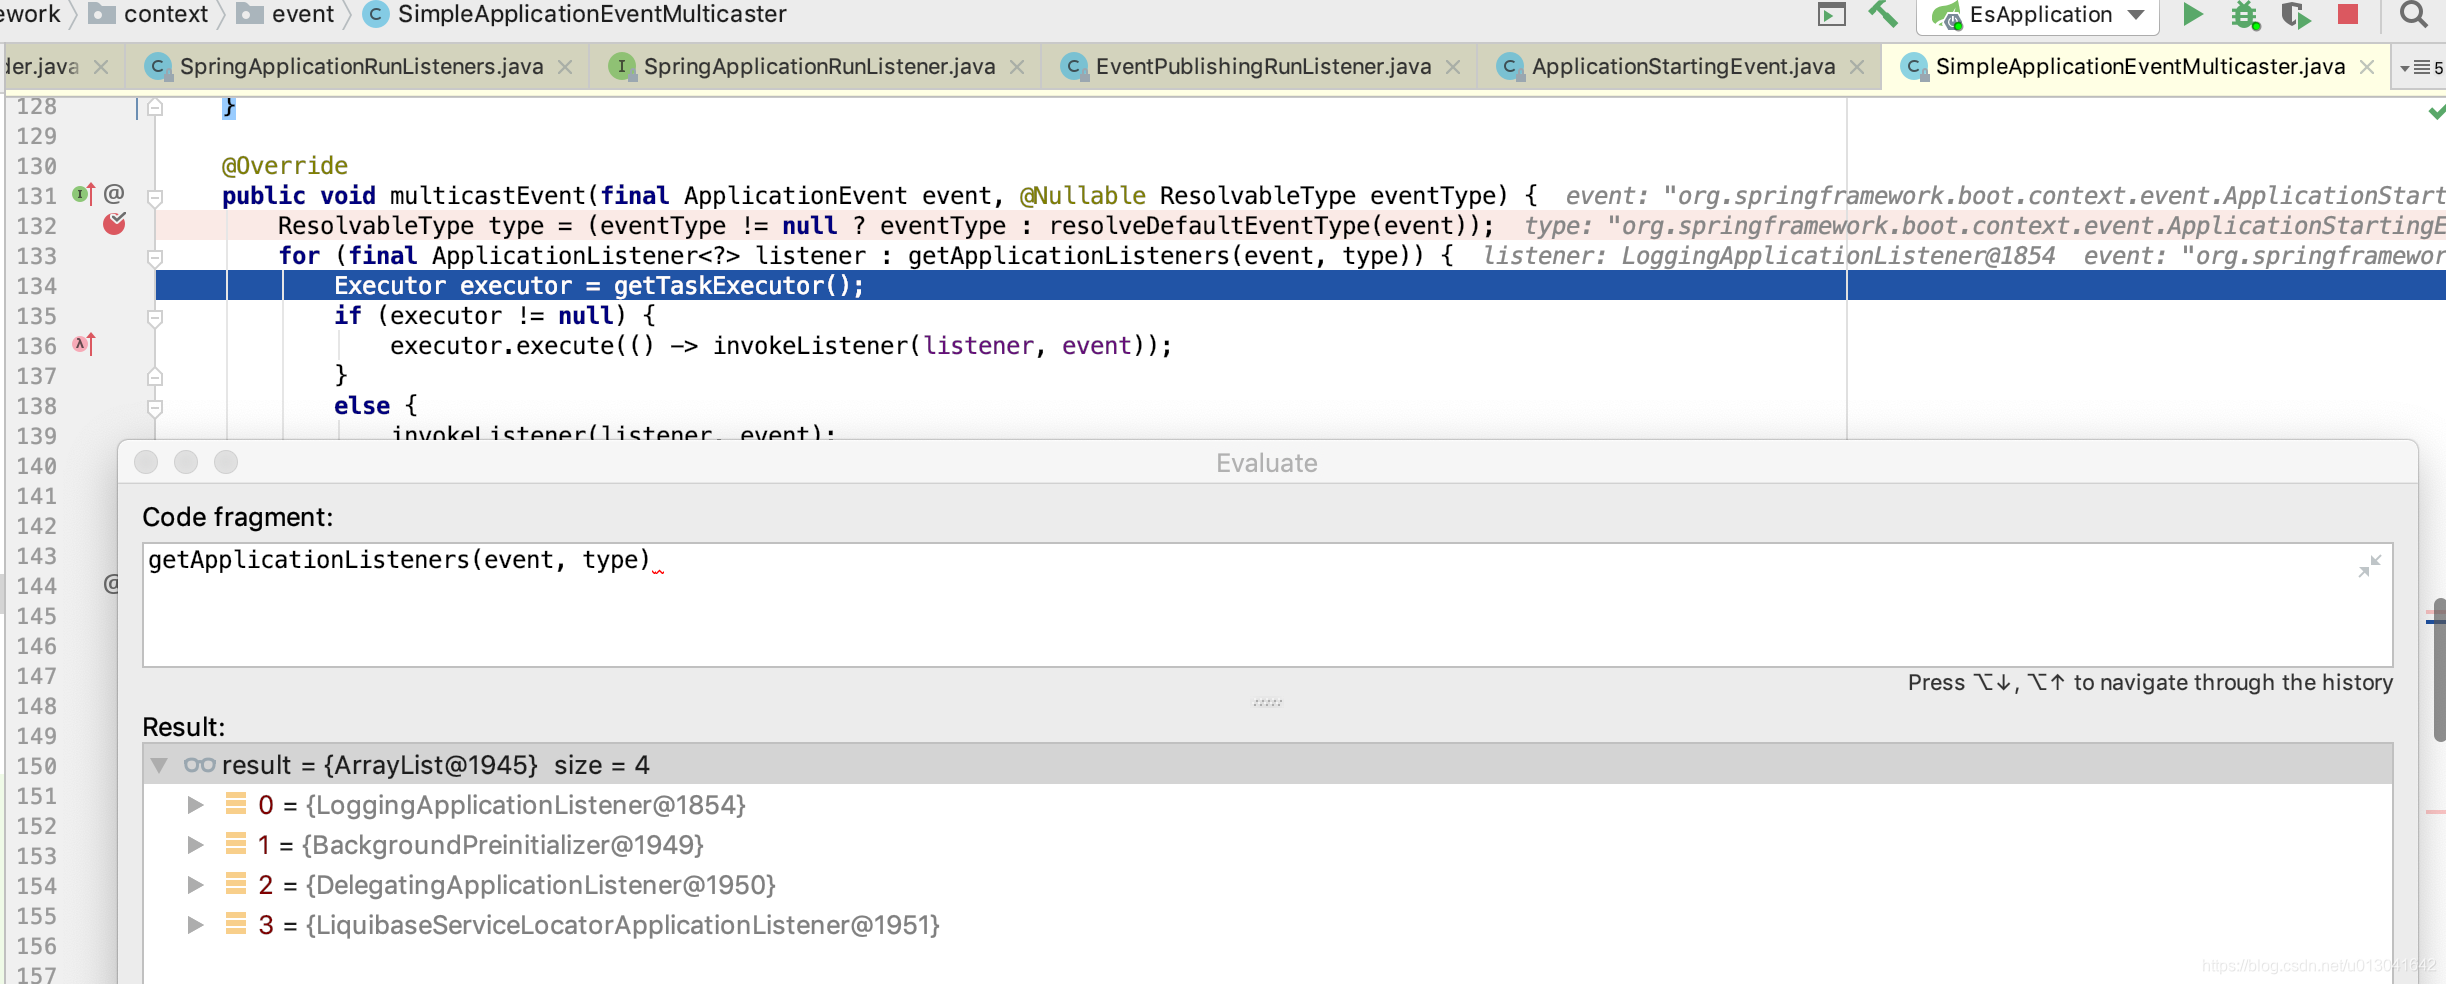Click the lambda gutter icon on line 136
This screenshot has height=984, width=2446.
click(x=83, y=344)
